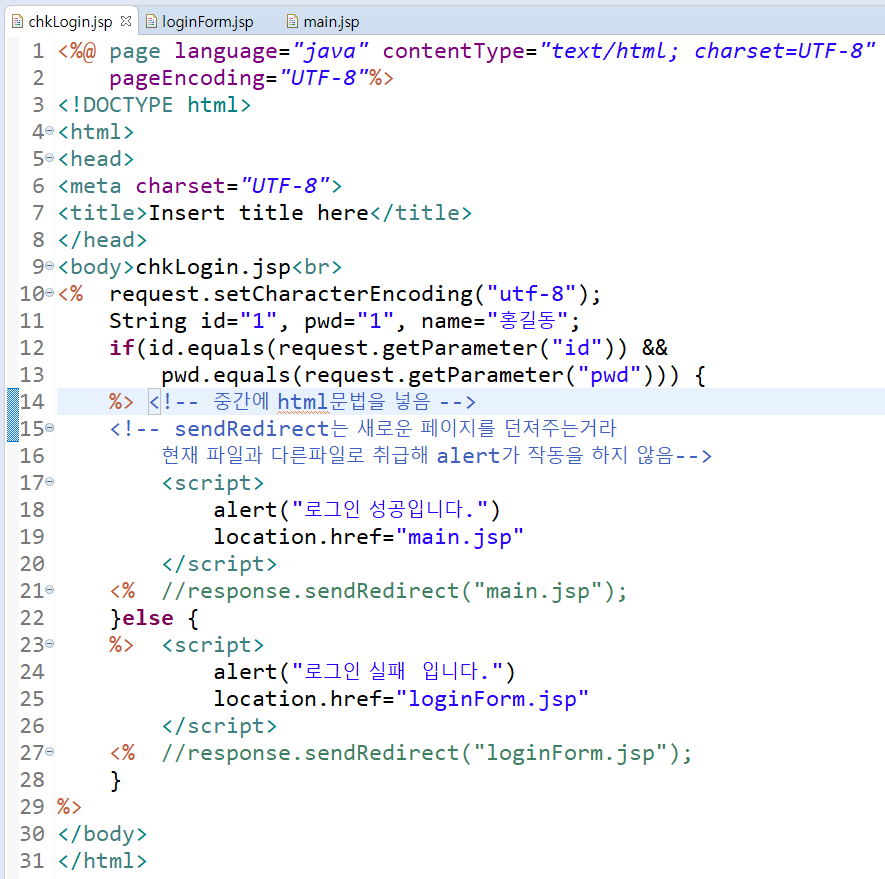Viewport: 885px width, 879px height.
Task: Click 'contentType' attribute on line 1
Action: (454, 51)
